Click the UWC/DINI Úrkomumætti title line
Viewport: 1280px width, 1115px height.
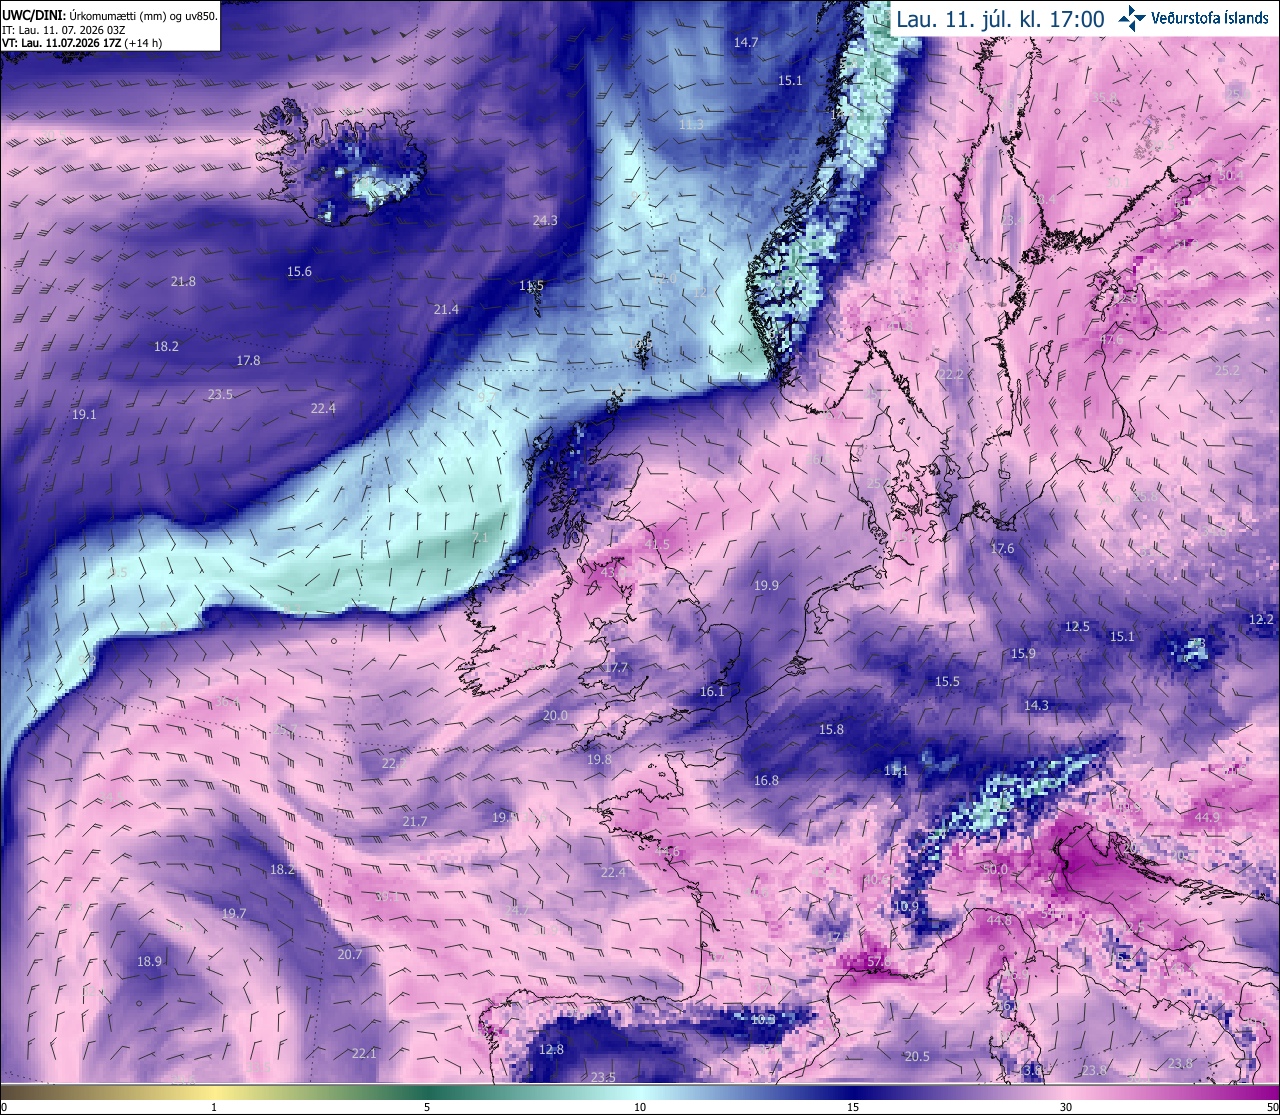[x=110, y=16]
